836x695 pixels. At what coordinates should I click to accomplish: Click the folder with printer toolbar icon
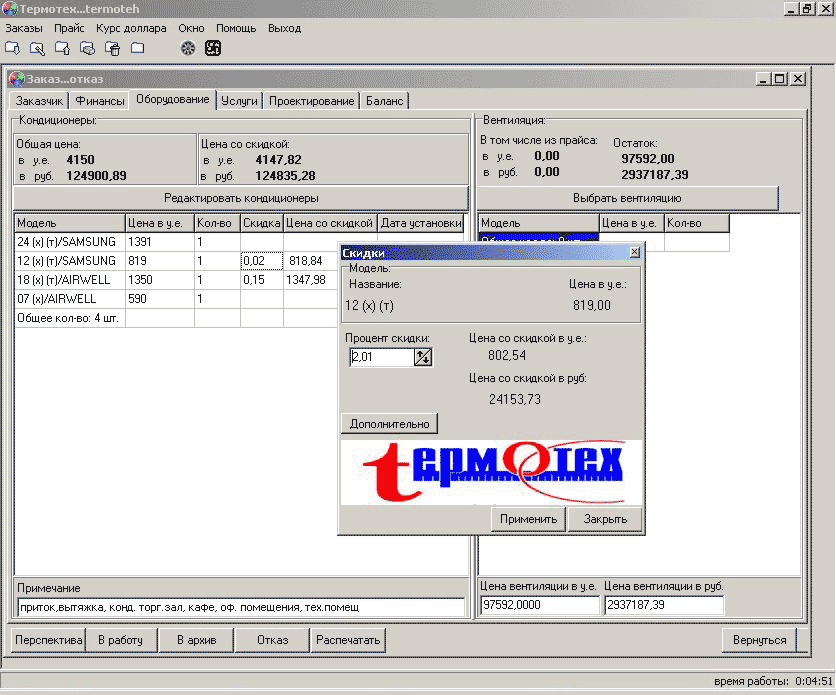click(x=87, y=49)
